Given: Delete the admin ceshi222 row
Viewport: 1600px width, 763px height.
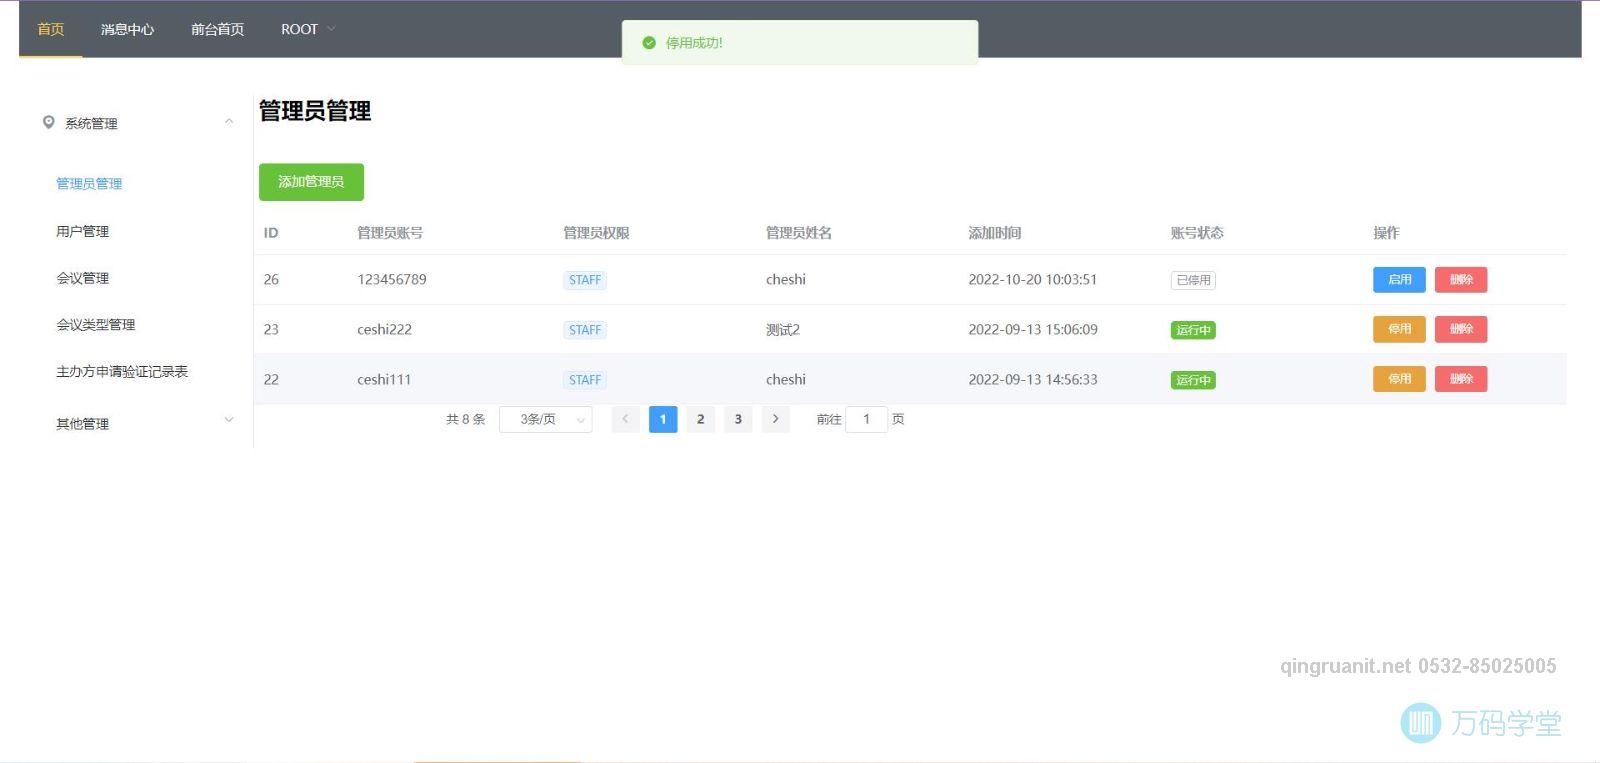Looking at the screenshot, I should click(x=1461, y=329).
